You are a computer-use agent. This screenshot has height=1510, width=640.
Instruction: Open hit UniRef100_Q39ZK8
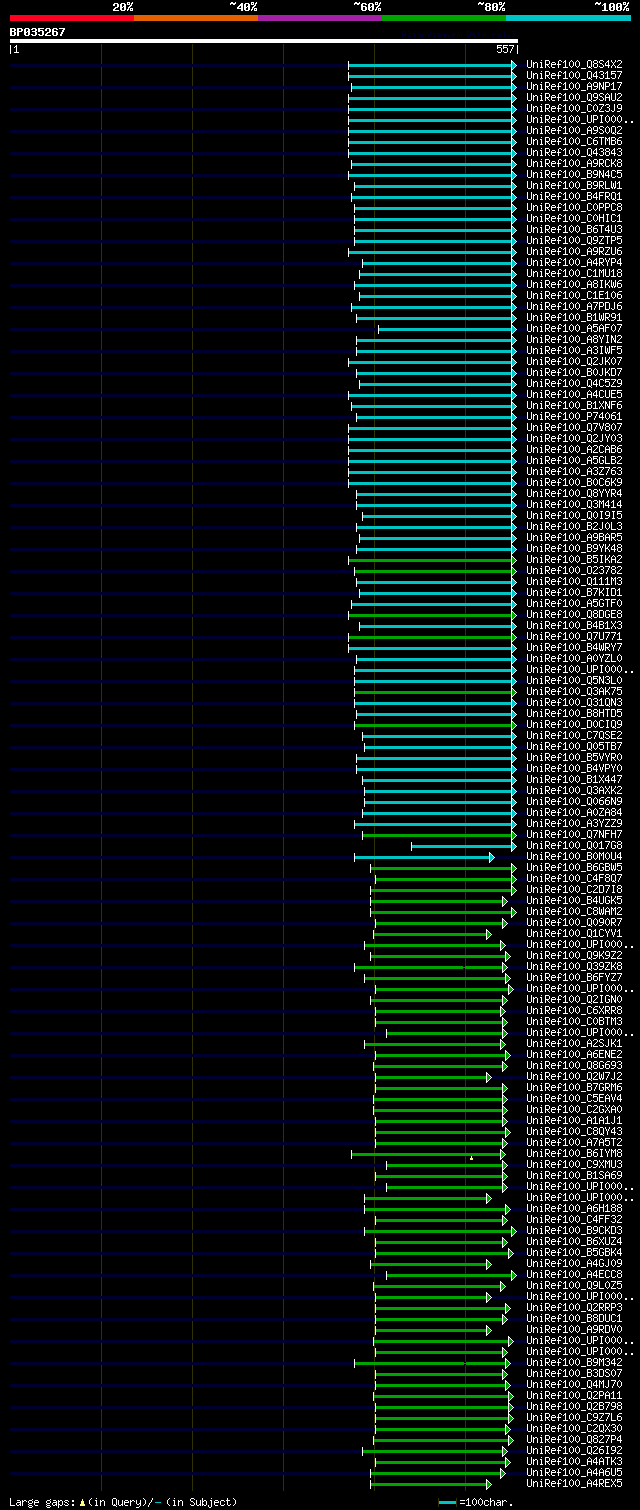[x=574, y=966]
